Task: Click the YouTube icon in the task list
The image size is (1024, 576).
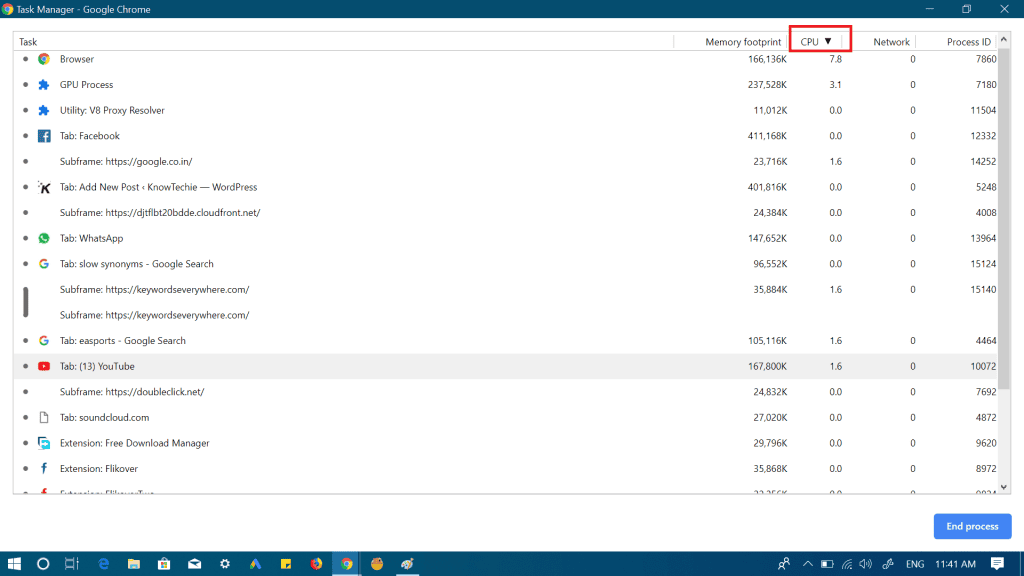Action: coord(44,366)
